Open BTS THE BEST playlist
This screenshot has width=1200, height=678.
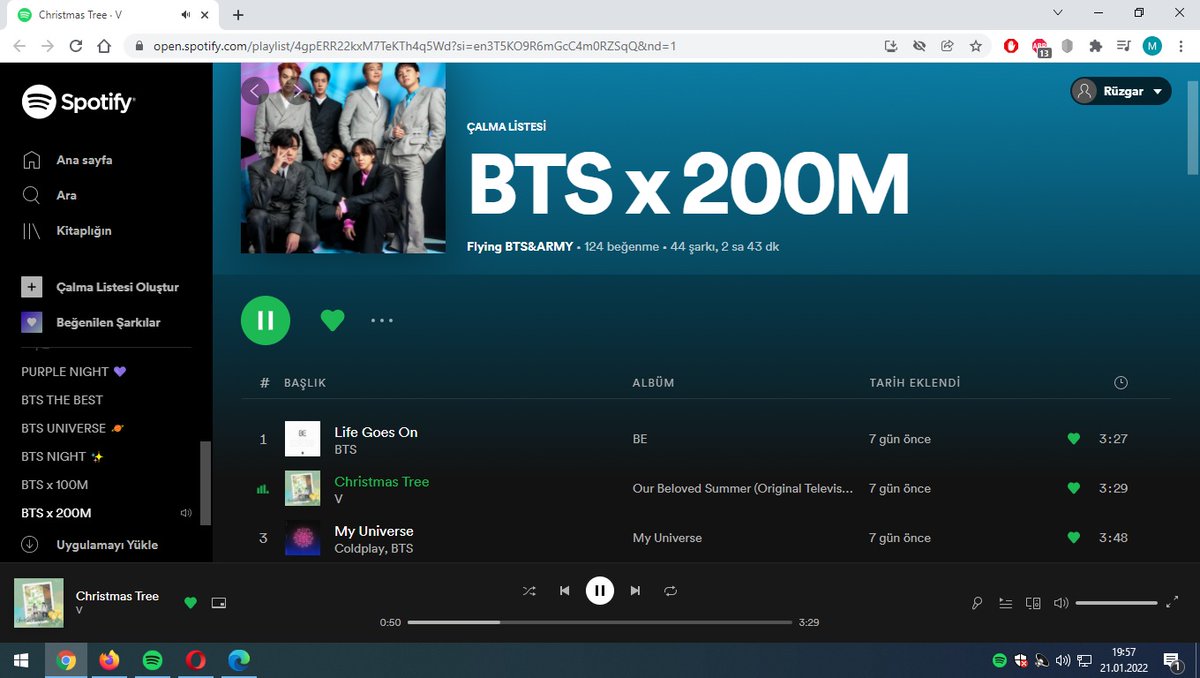62,400
